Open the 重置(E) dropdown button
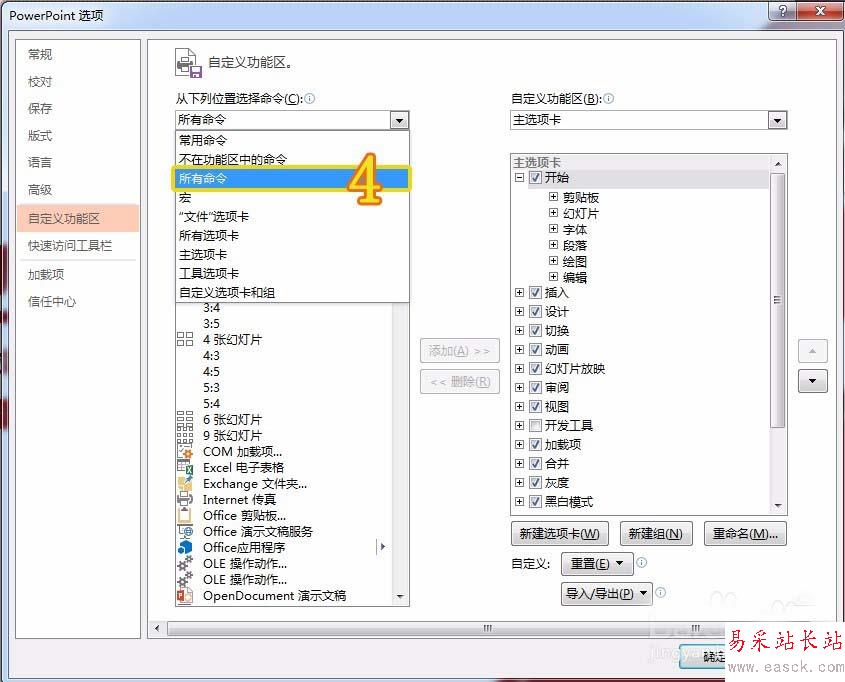This screenshot has height=682, width=845. [597, 563]
